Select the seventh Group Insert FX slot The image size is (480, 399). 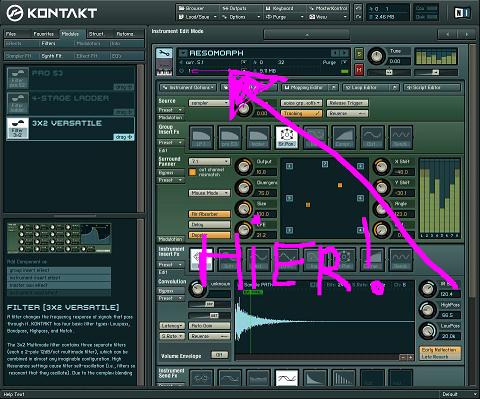click(372, 137)
